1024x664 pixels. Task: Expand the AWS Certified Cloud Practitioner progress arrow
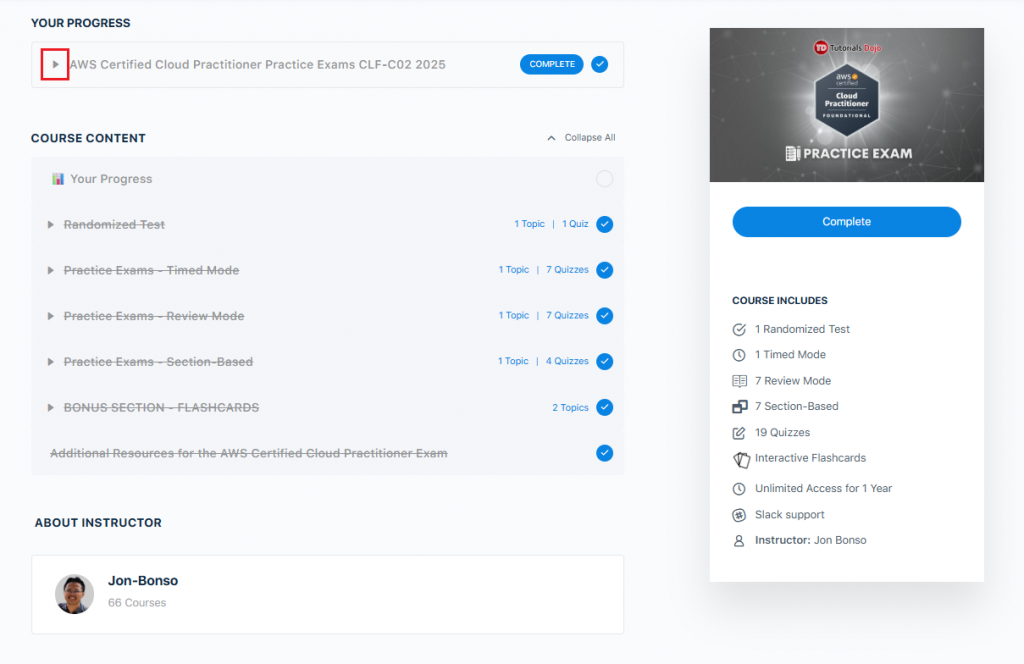pyautogui.click(x=55, y=64)
